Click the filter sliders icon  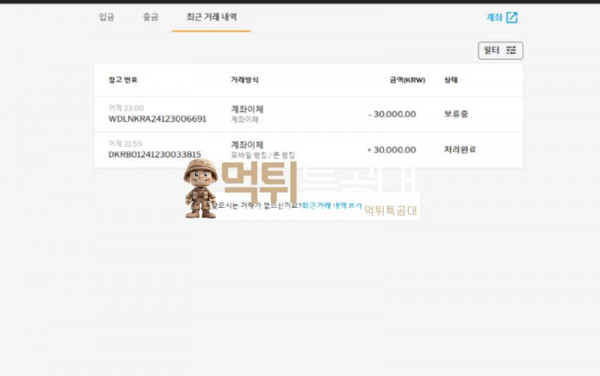pos(511,50)
